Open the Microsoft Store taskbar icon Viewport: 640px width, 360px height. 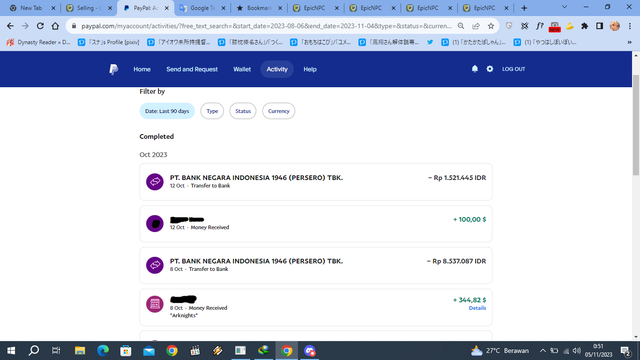[126, 351]
